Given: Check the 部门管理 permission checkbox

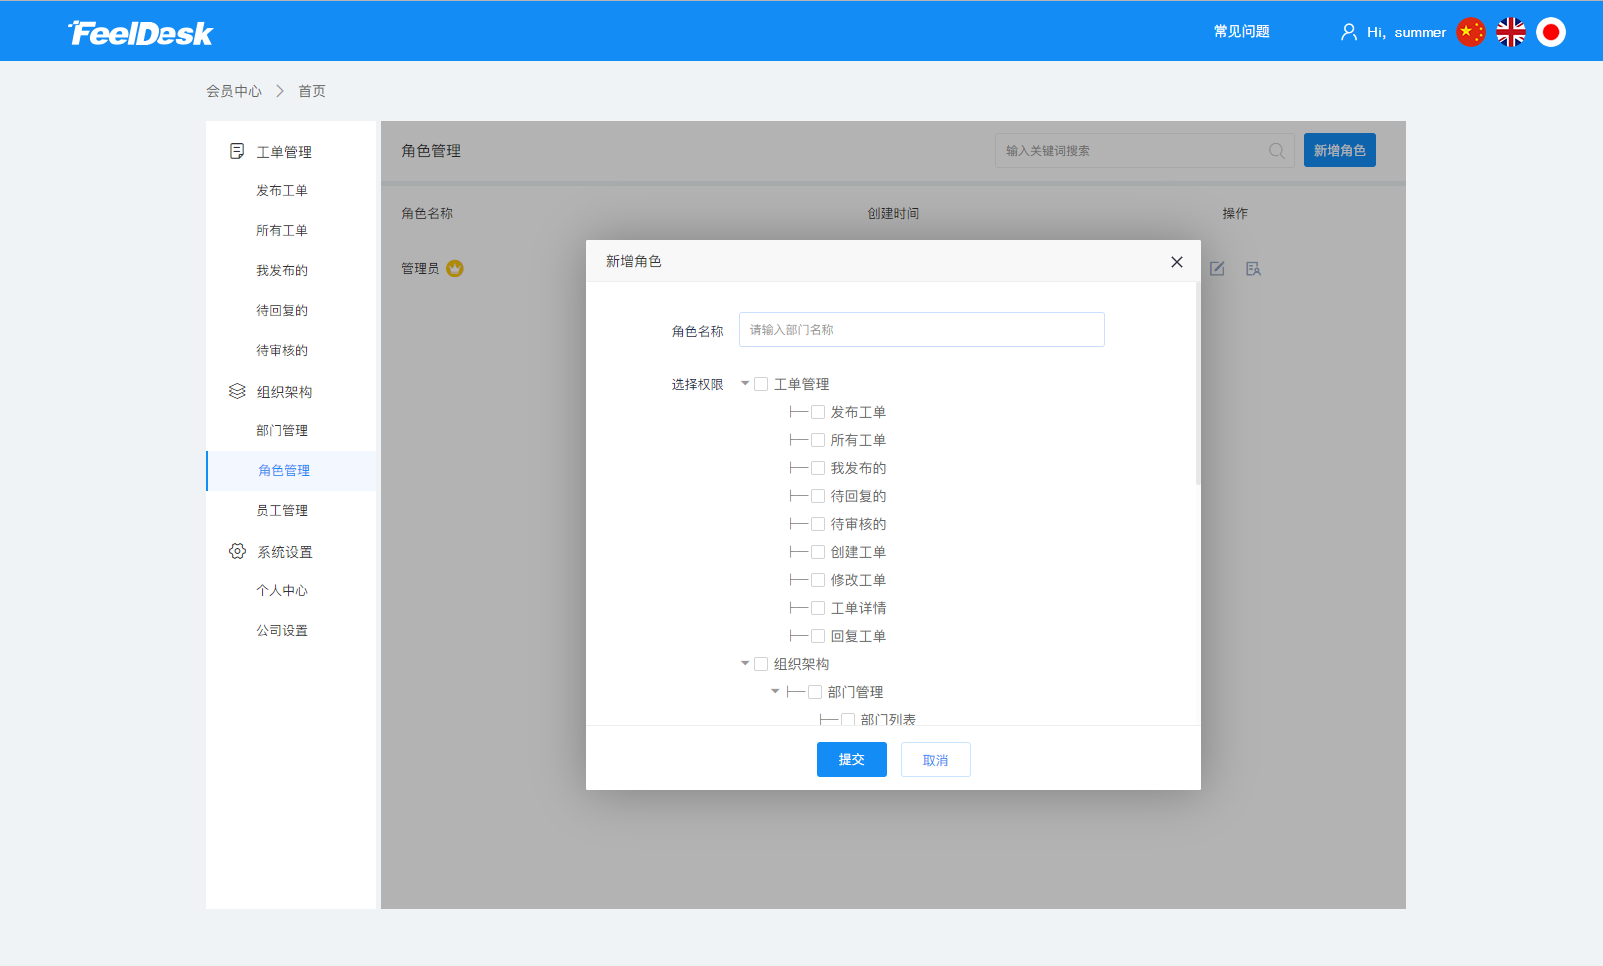Looking at the screenshot, I should pyautogui.click(x=815, y=692).
